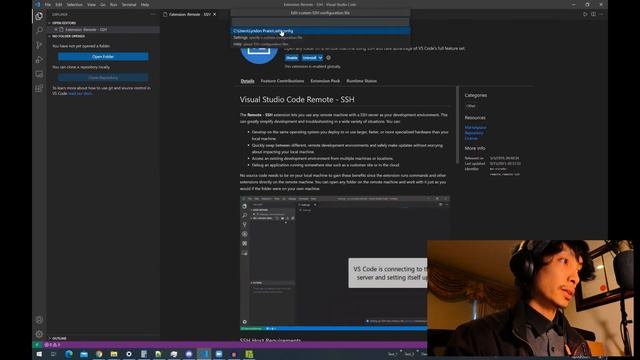The image size is (640, 360).
Task: Open the Run menu
Action: point(113,4)
